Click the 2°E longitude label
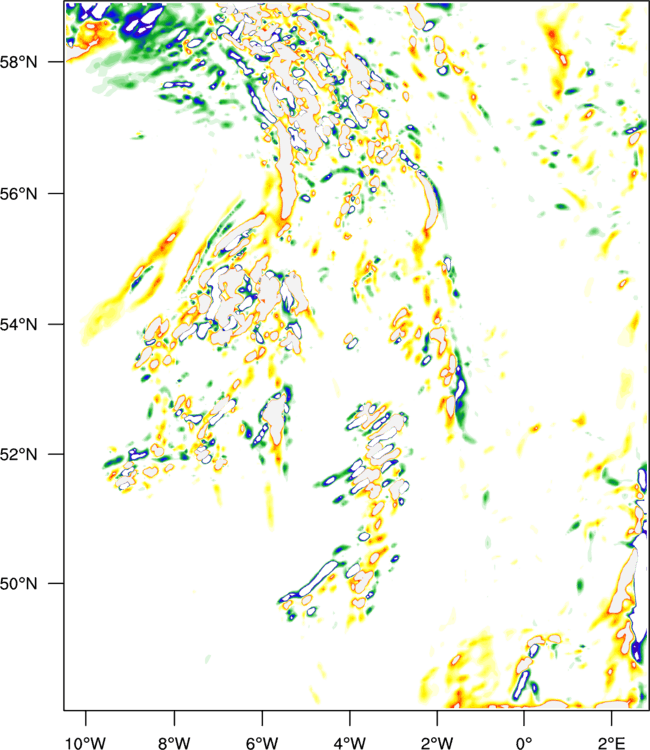Image resolution: width=650 pixels, height=750 pixels. [x=611, y=743]
